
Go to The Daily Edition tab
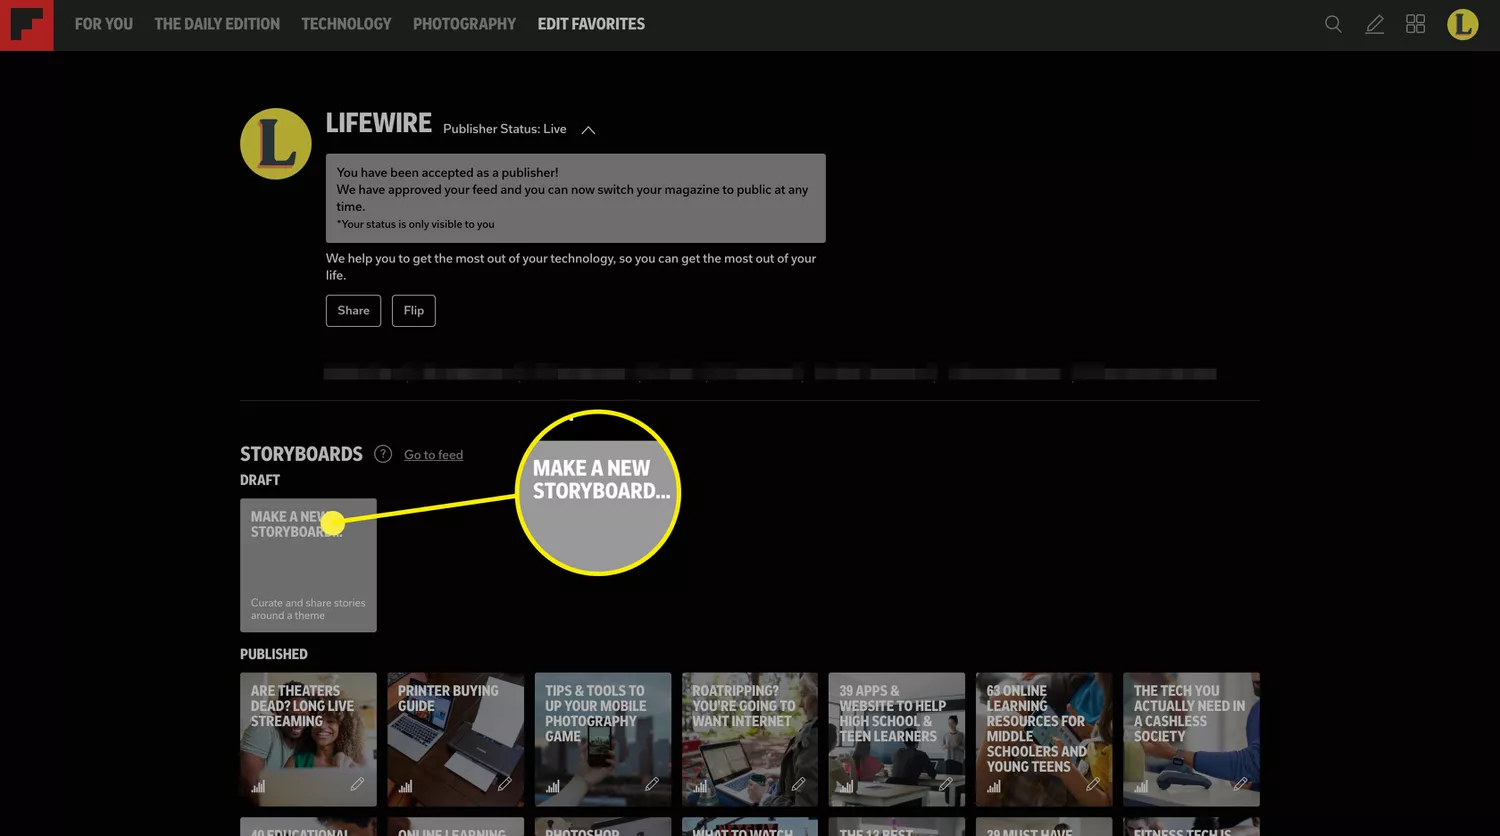(217, 24)
